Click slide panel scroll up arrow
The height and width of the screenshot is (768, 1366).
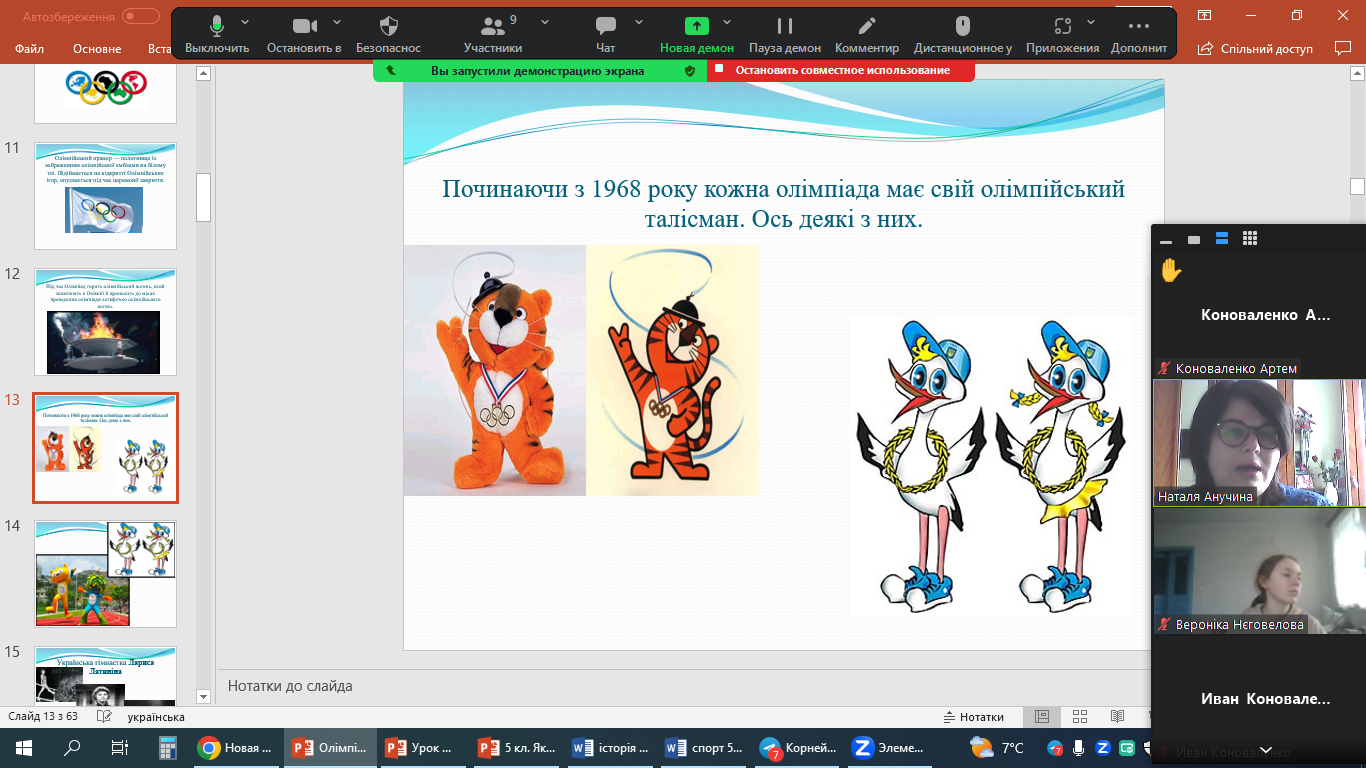204,73
